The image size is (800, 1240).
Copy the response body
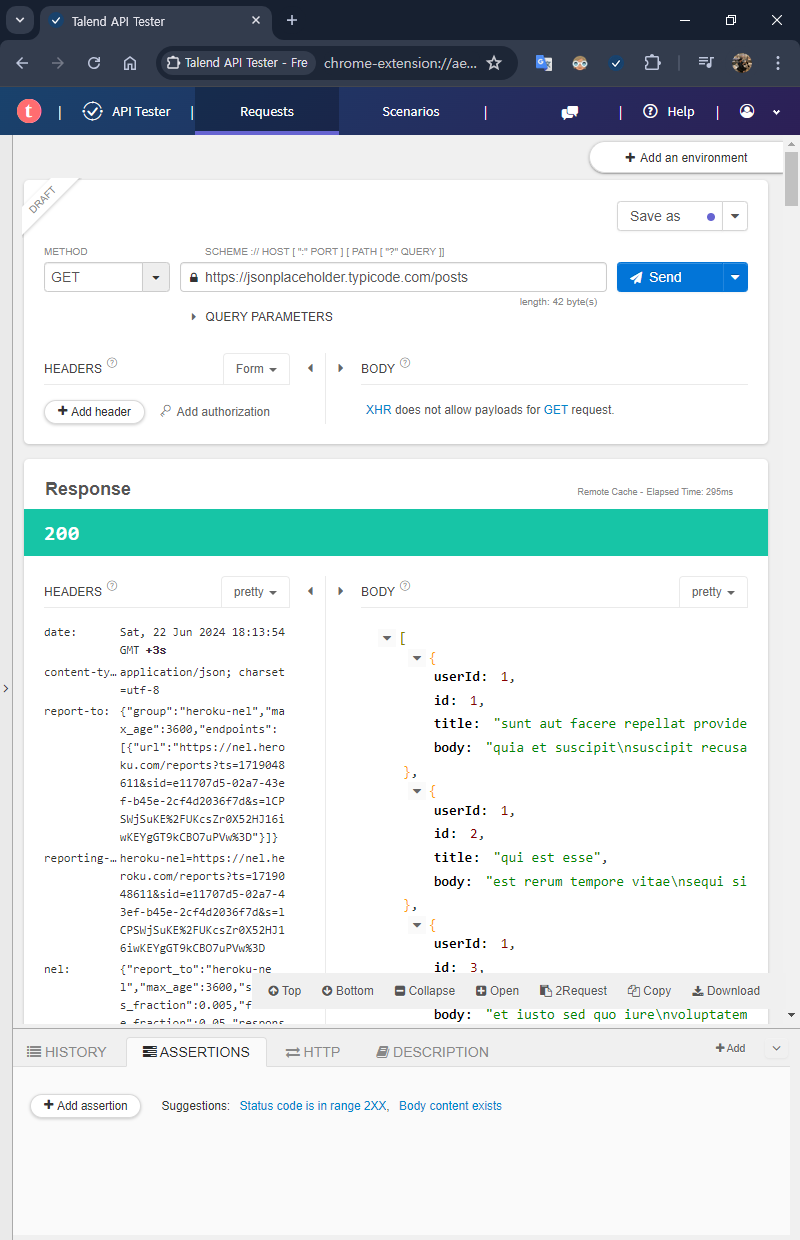tap(650, 991)
